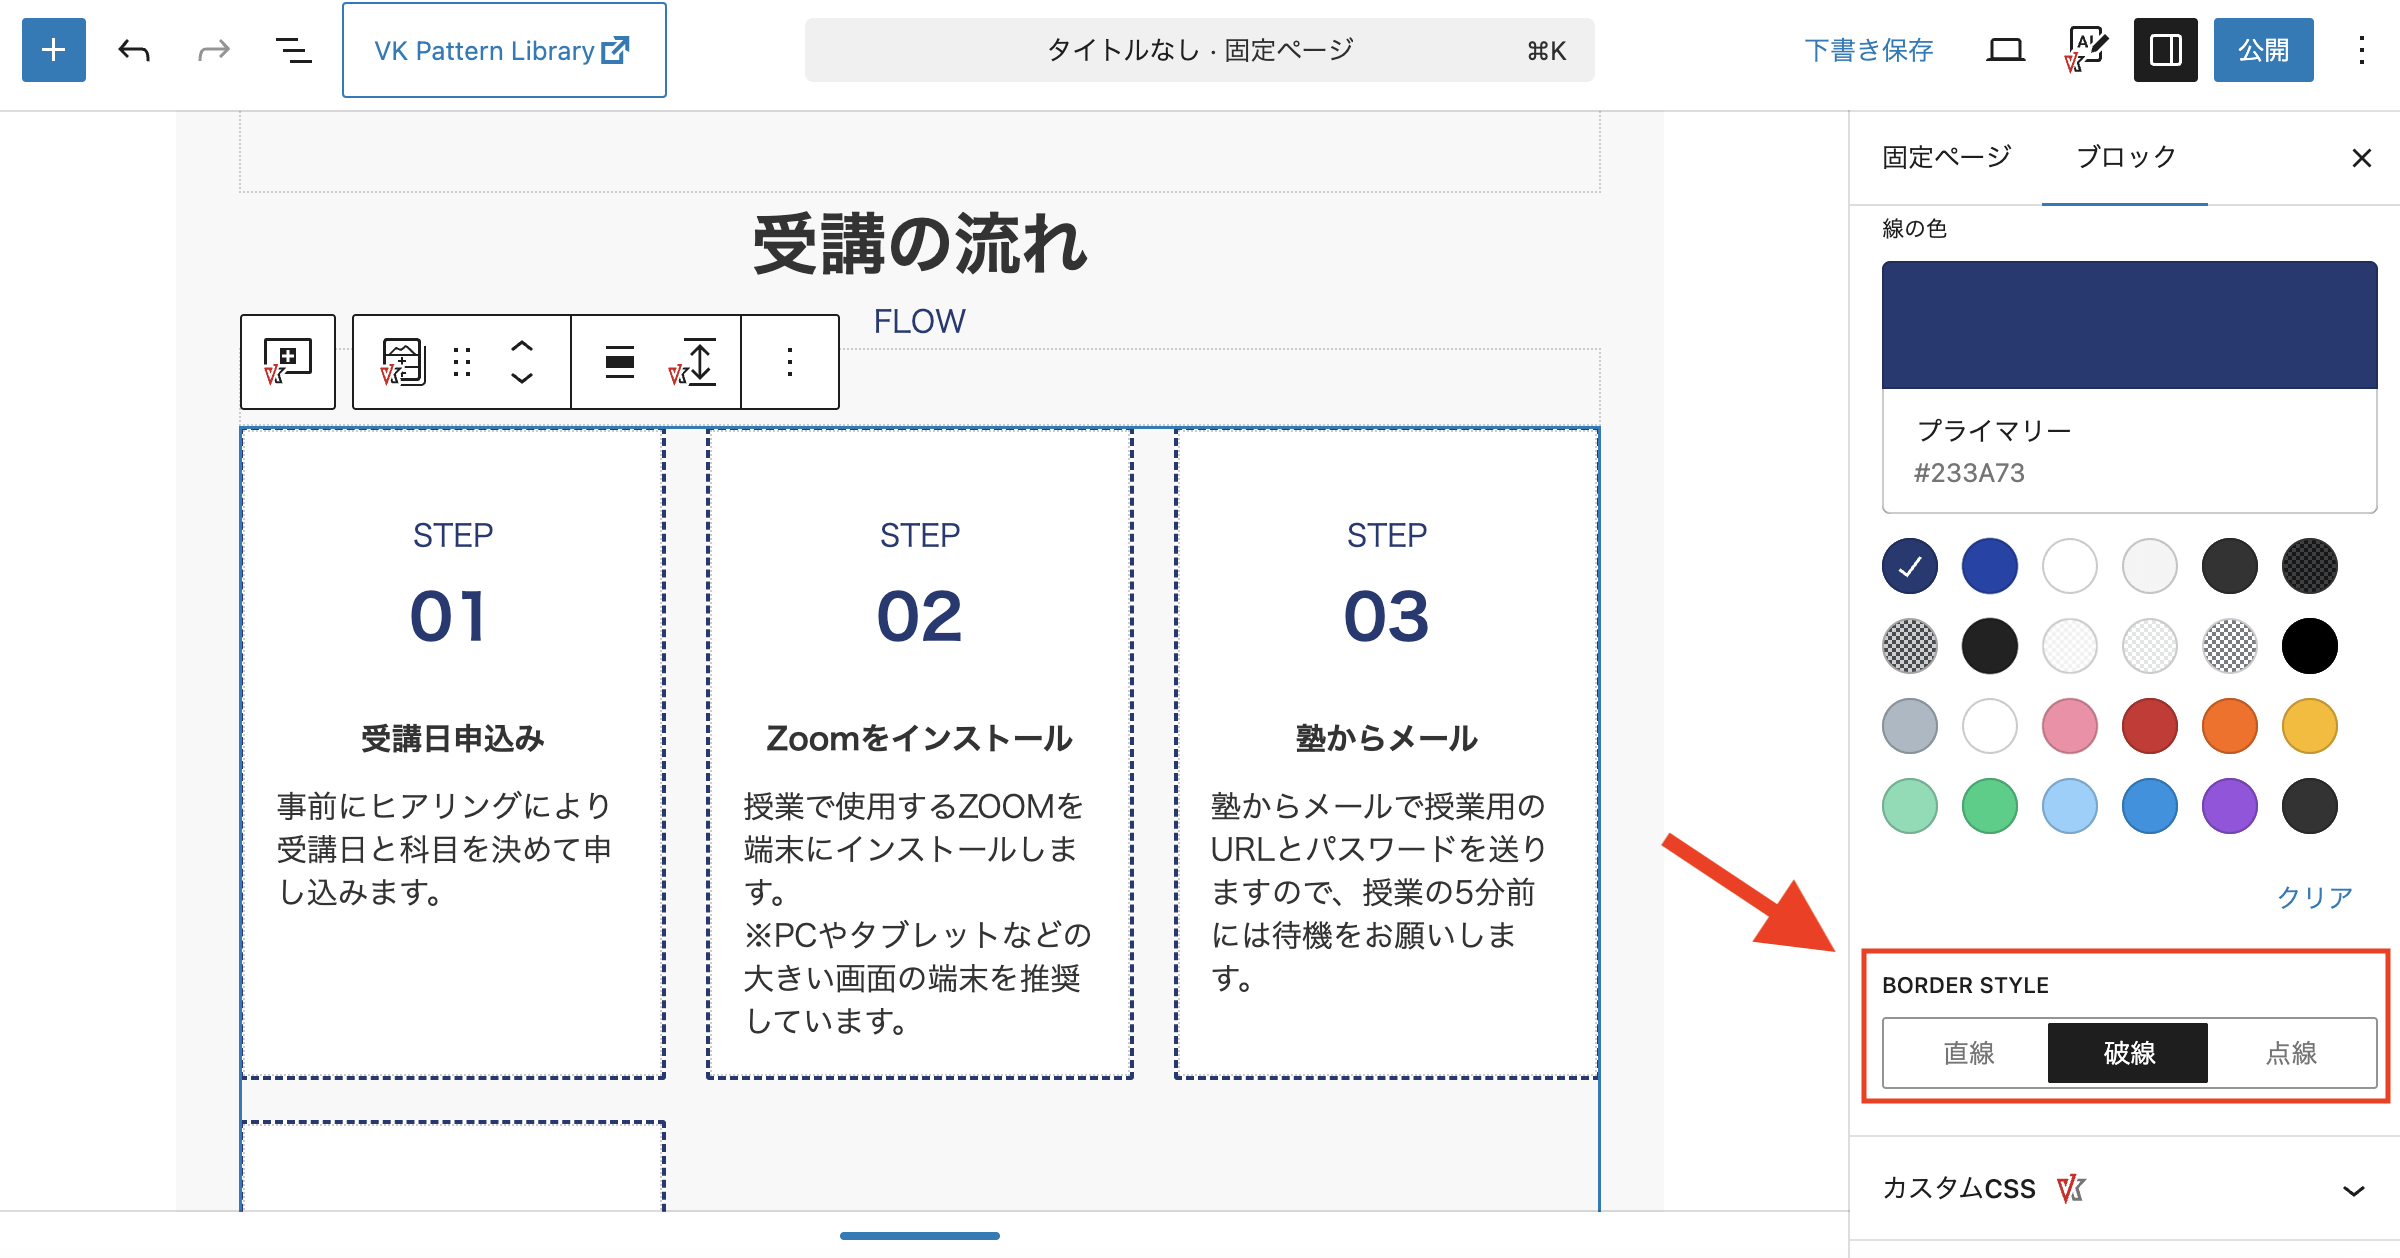Select the light green swatch
The width and height of the screenshot is (2400, 1258).
1910,806
